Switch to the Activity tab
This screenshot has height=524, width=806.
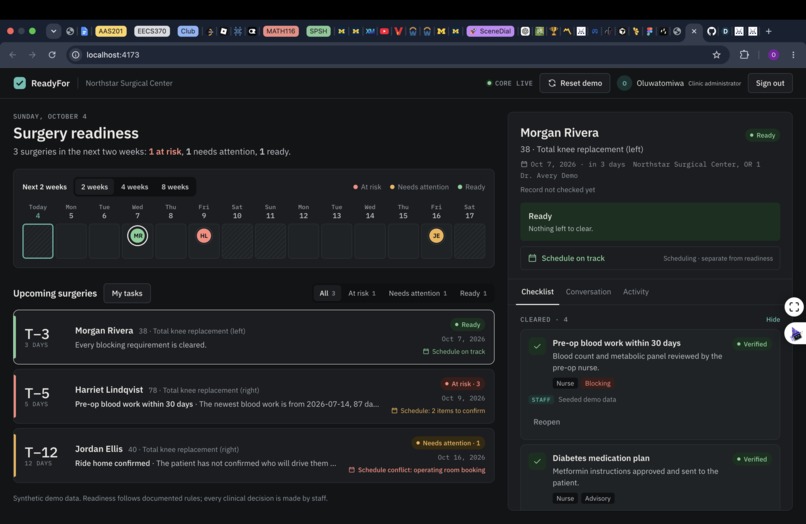[x=636, y=292]
